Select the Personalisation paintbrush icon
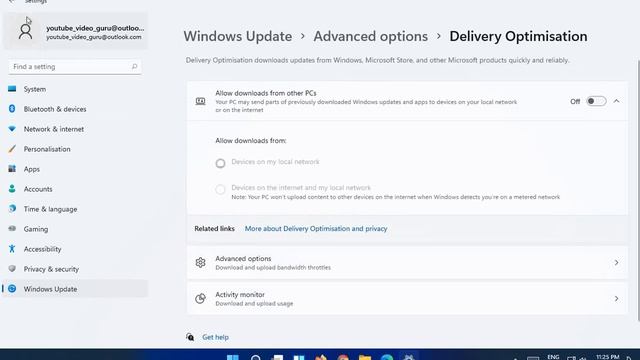The height and width of the screenshot is (360, 640). point(12,149)
